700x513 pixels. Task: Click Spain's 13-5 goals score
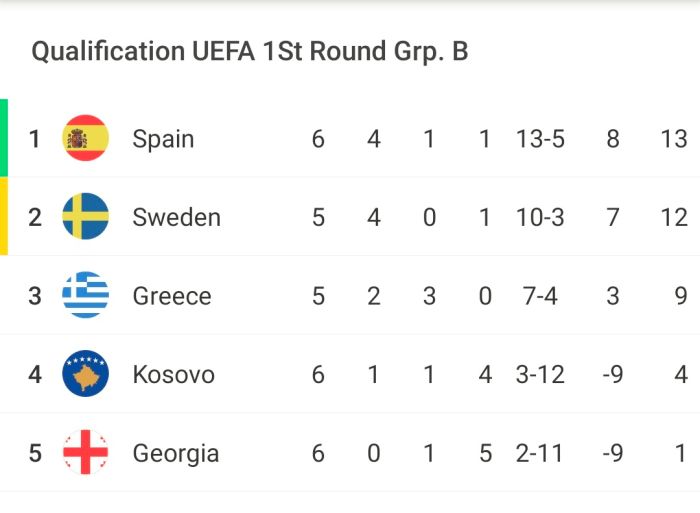[540, 139]
